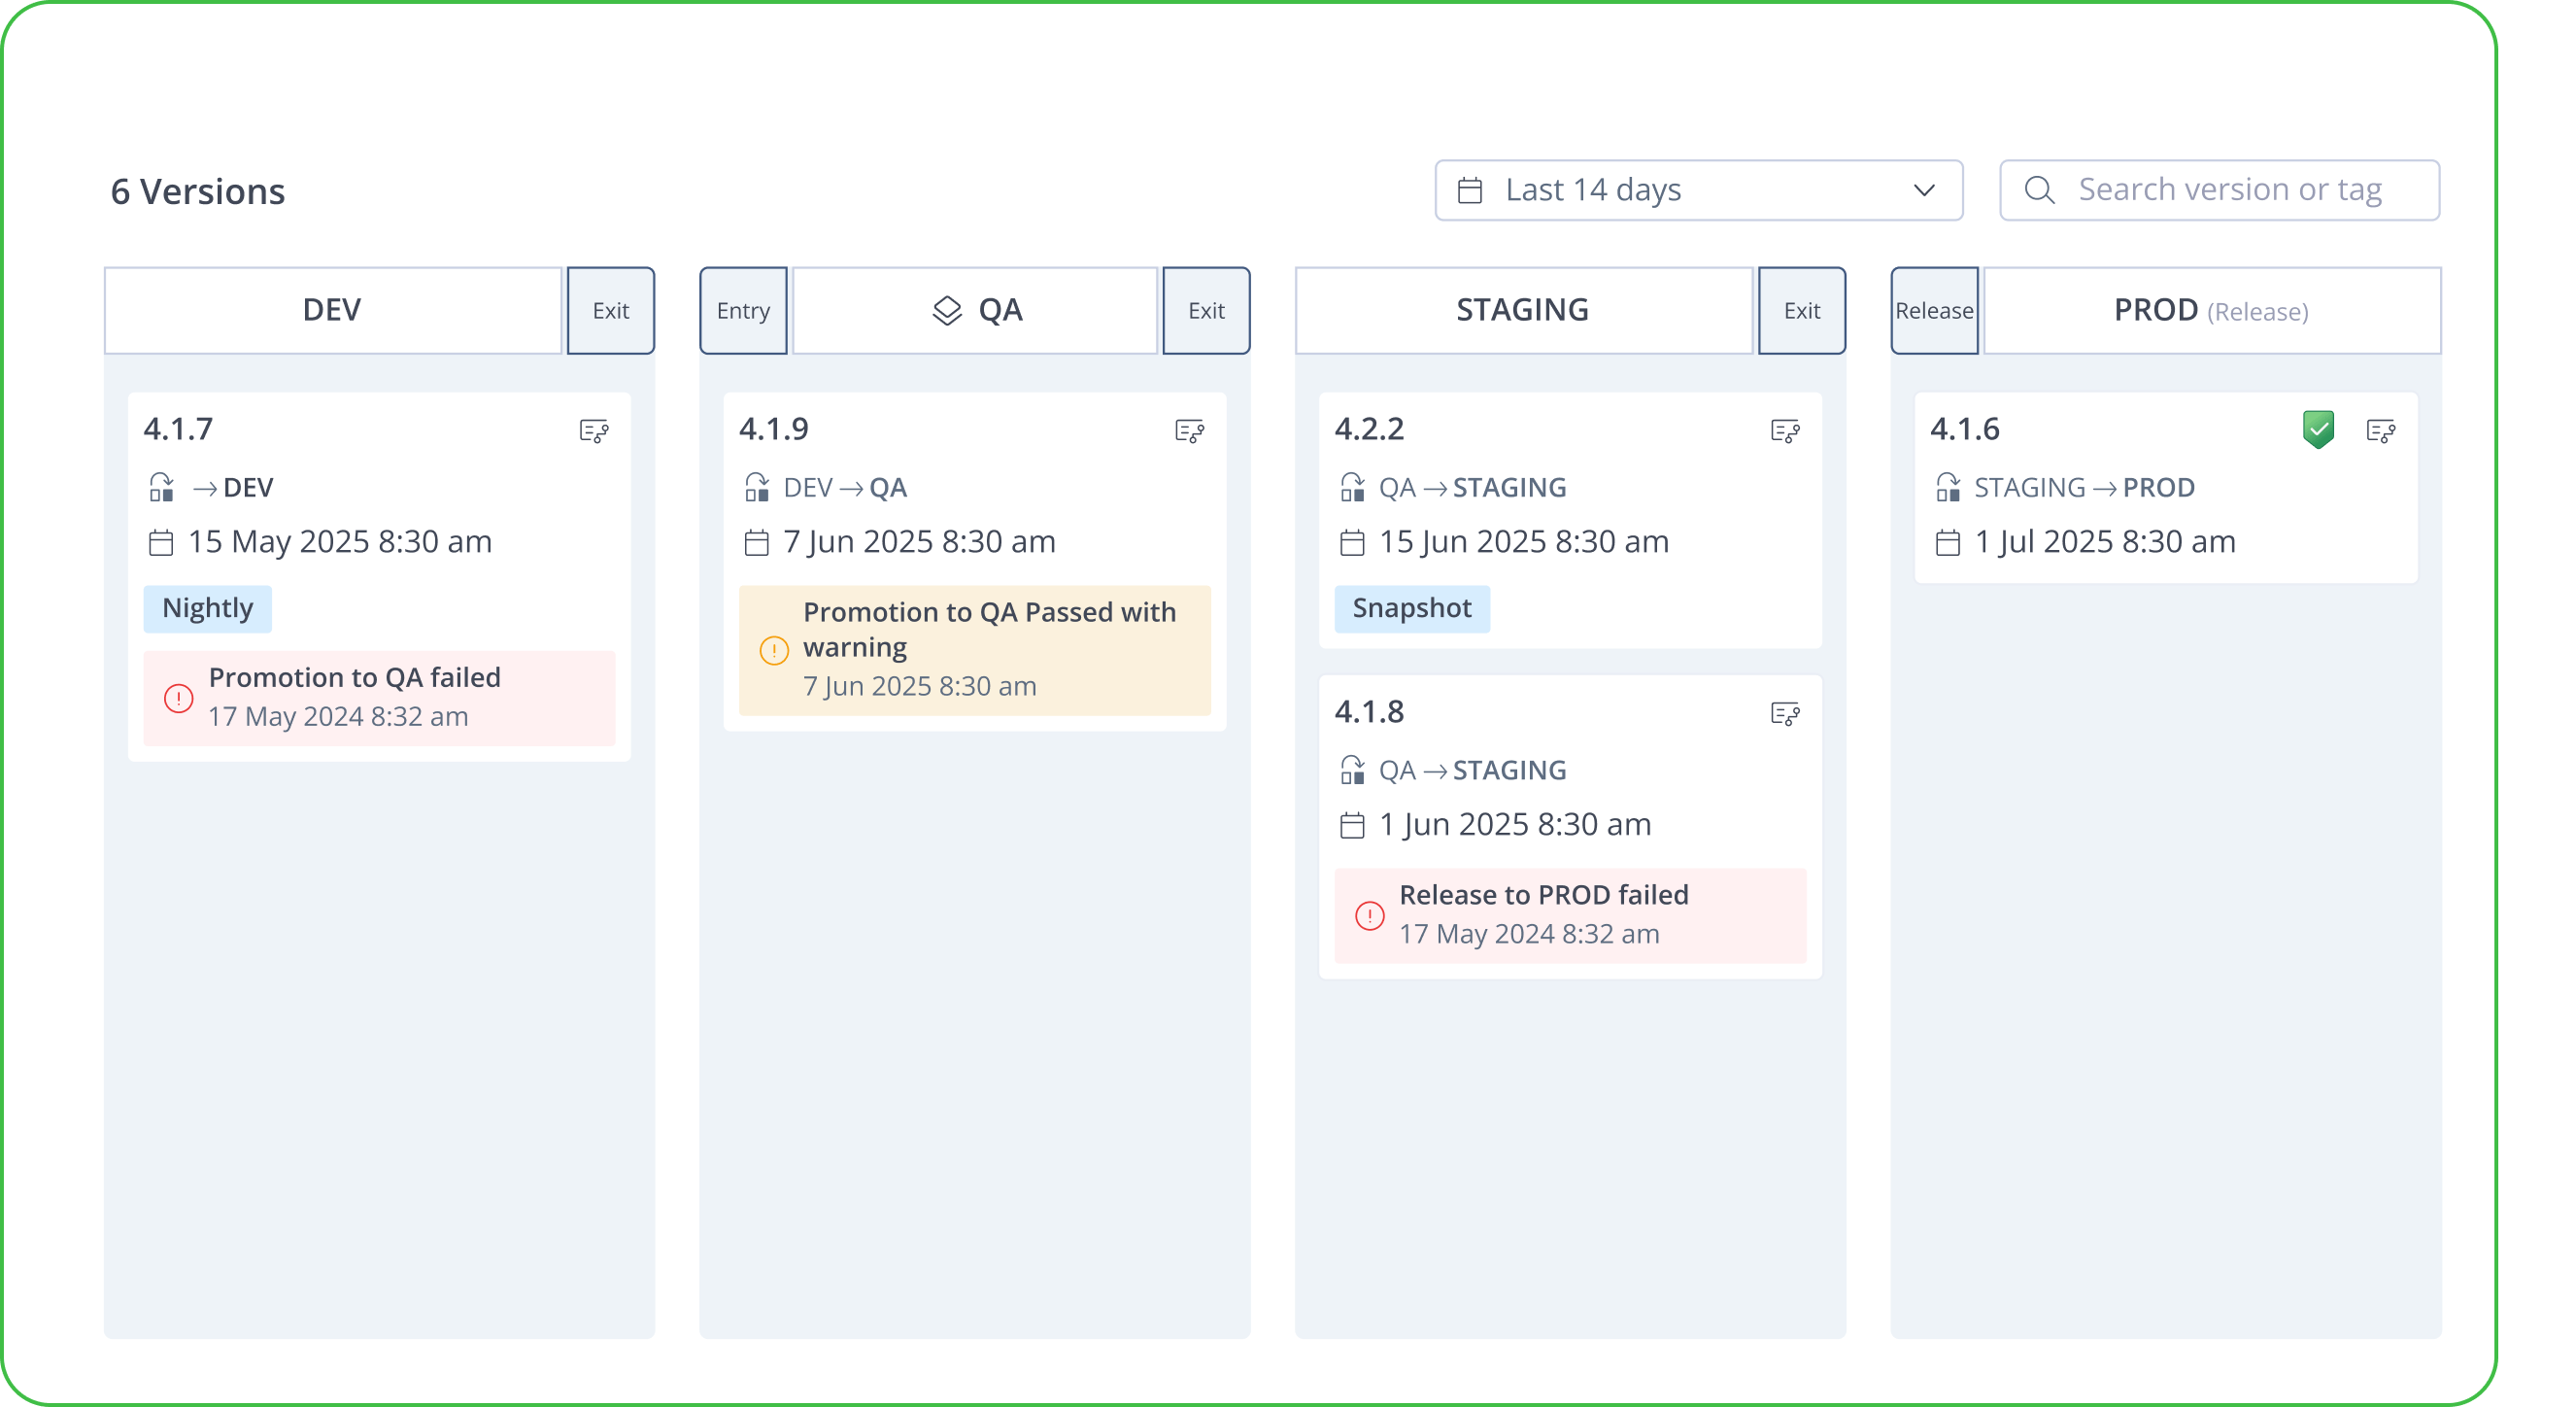Open version 4.1.6 title
The image size is (2576, 1407).
pyautogui.click(x=1965, y=429)
